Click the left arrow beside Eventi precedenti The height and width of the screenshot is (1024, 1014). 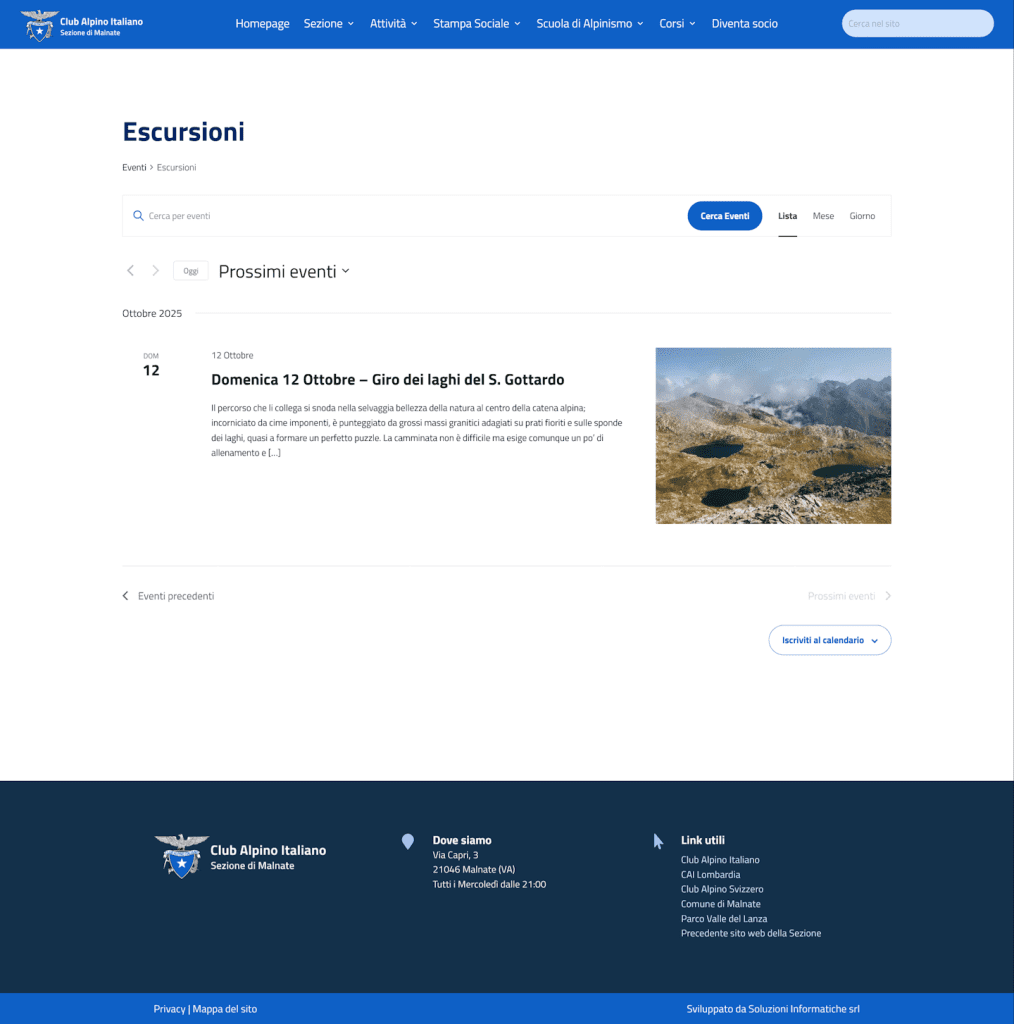pos(127,595)
